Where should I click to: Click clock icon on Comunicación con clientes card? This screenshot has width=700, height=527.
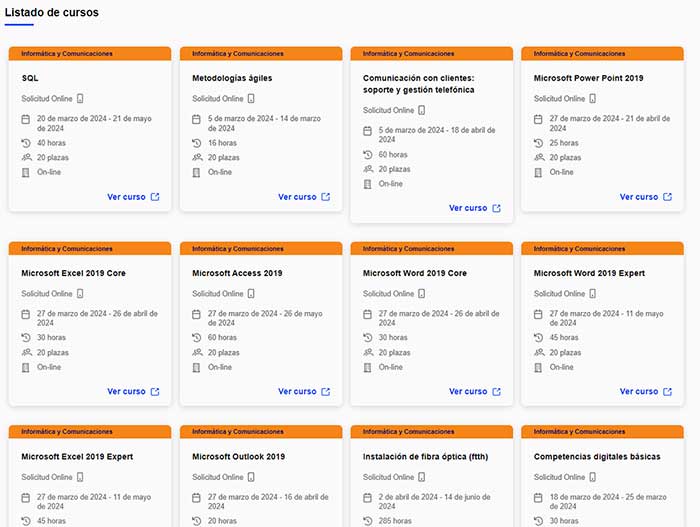pos(368,155)
